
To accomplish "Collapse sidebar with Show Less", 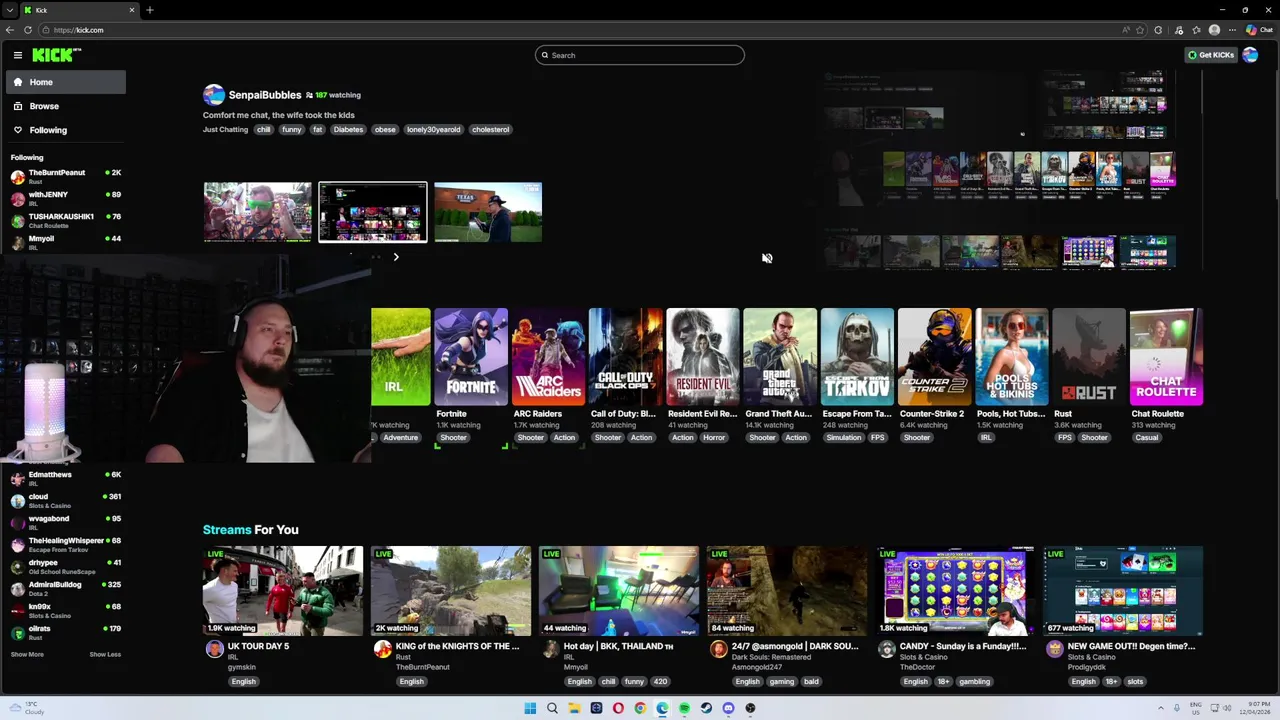I will 105,654.
